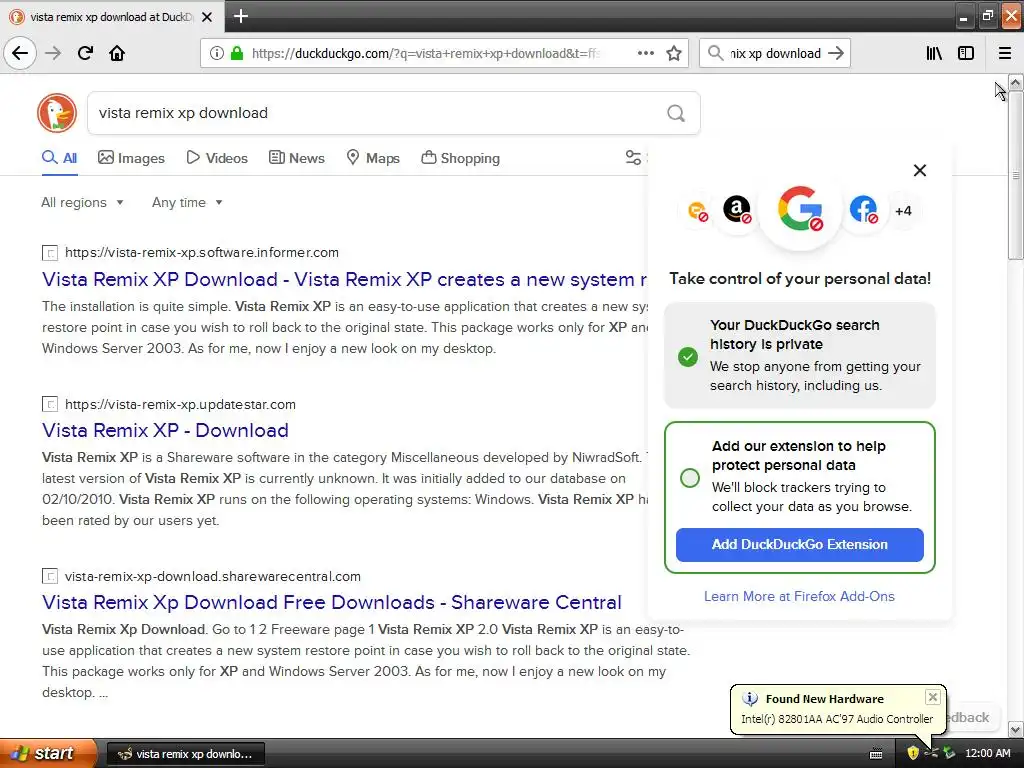Open the security shield tray icon

click(913, 753)
